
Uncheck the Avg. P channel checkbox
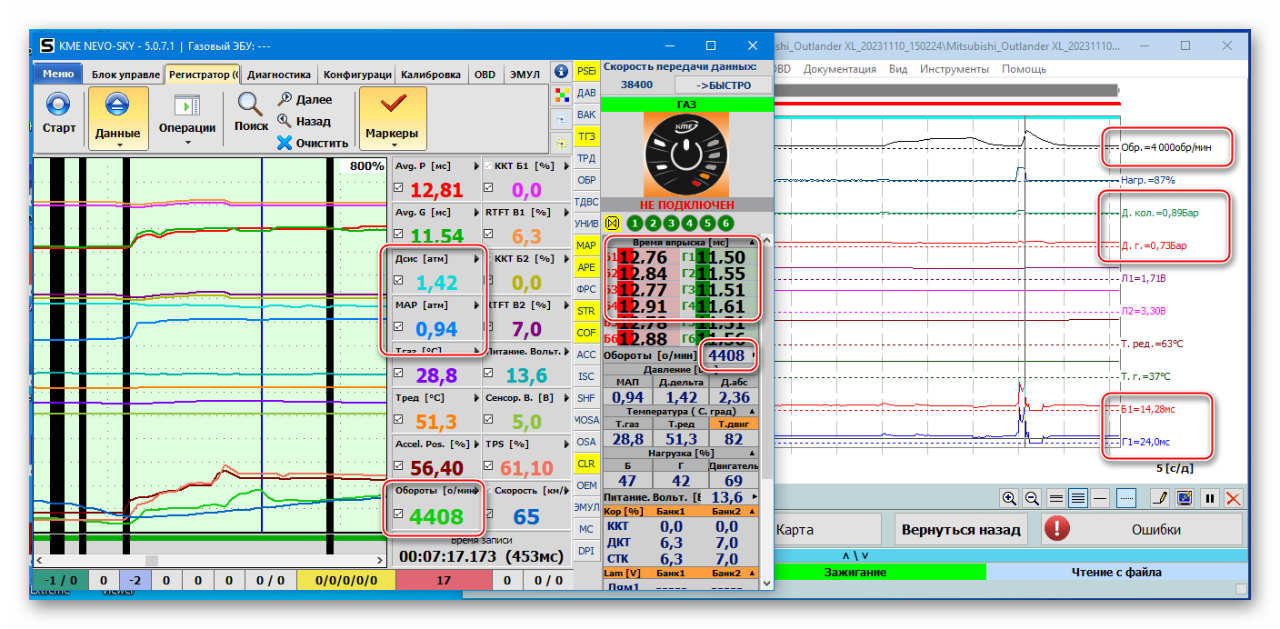[399, 188]
